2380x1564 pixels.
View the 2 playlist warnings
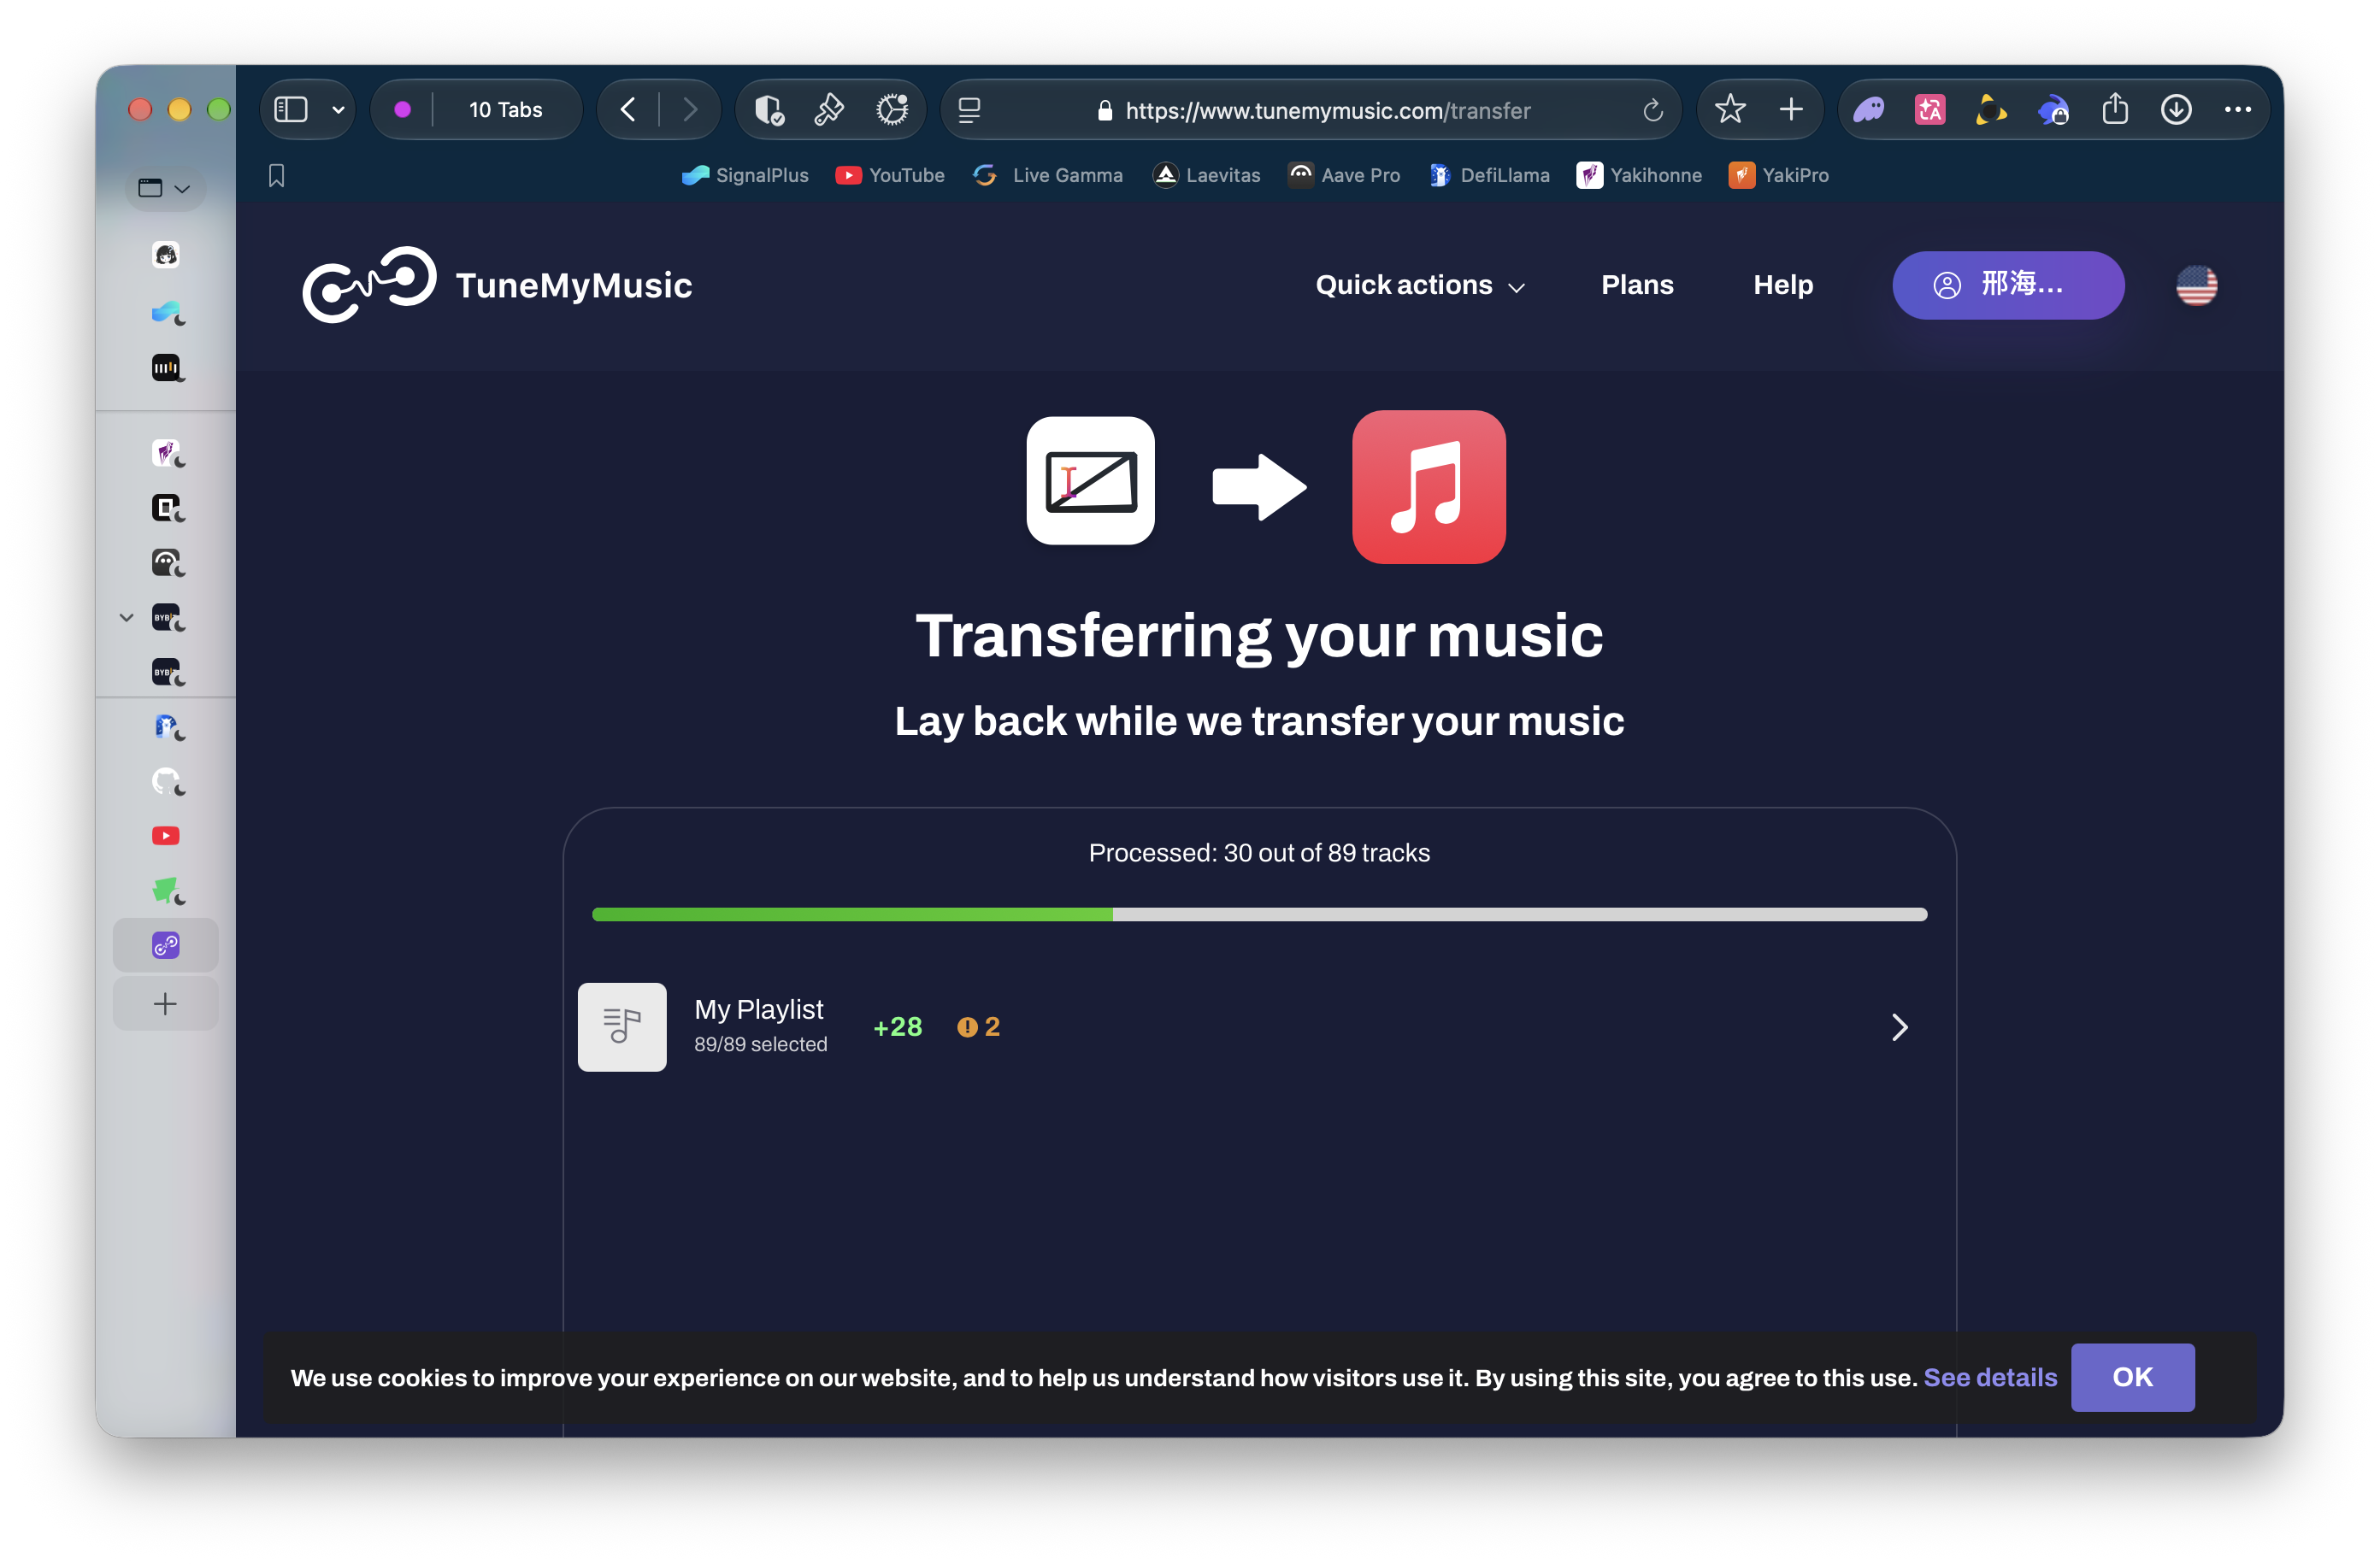[x=978, y=1027]
